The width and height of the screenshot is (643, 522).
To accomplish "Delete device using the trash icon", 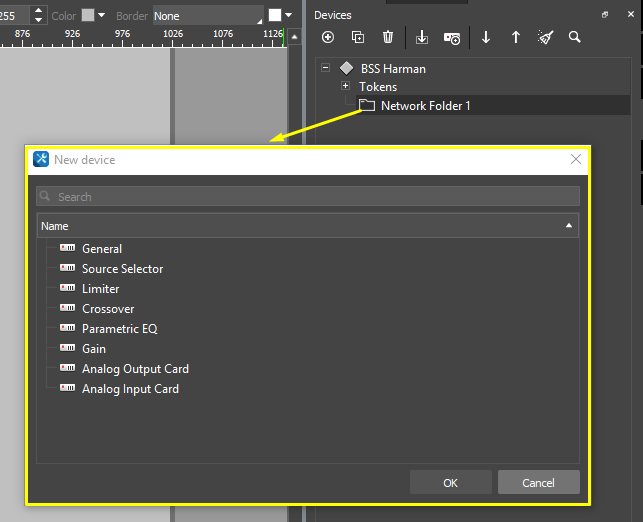I will point(388,37).
